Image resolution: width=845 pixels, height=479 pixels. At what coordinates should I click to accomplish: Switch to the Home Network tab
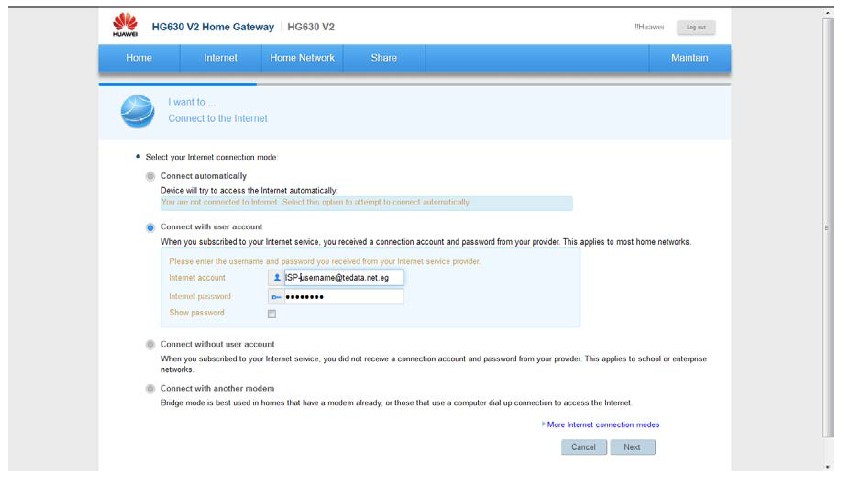pyautogui.click(x=302, y=58)
